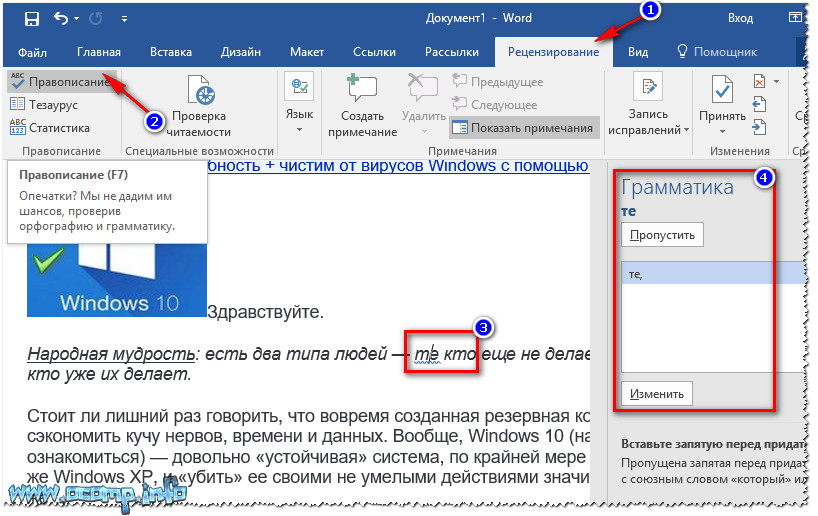Click the Удалить comment icon
Screen dimensions: 818x516
point(423,88)
